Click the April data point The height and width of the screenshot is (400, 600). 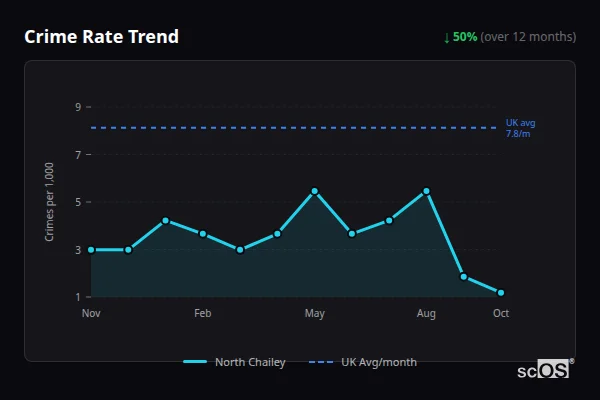(x=277, y=234)
